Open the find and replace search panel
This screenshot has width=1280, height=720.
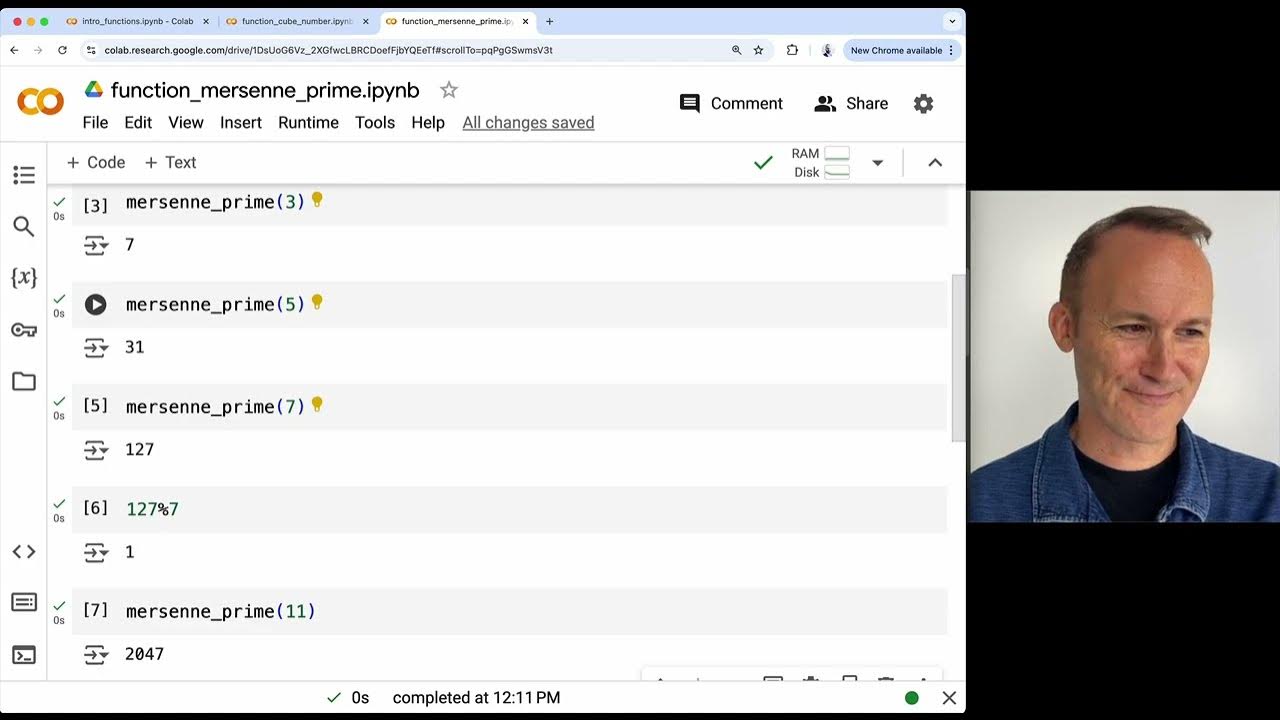(x=24, y=227)
